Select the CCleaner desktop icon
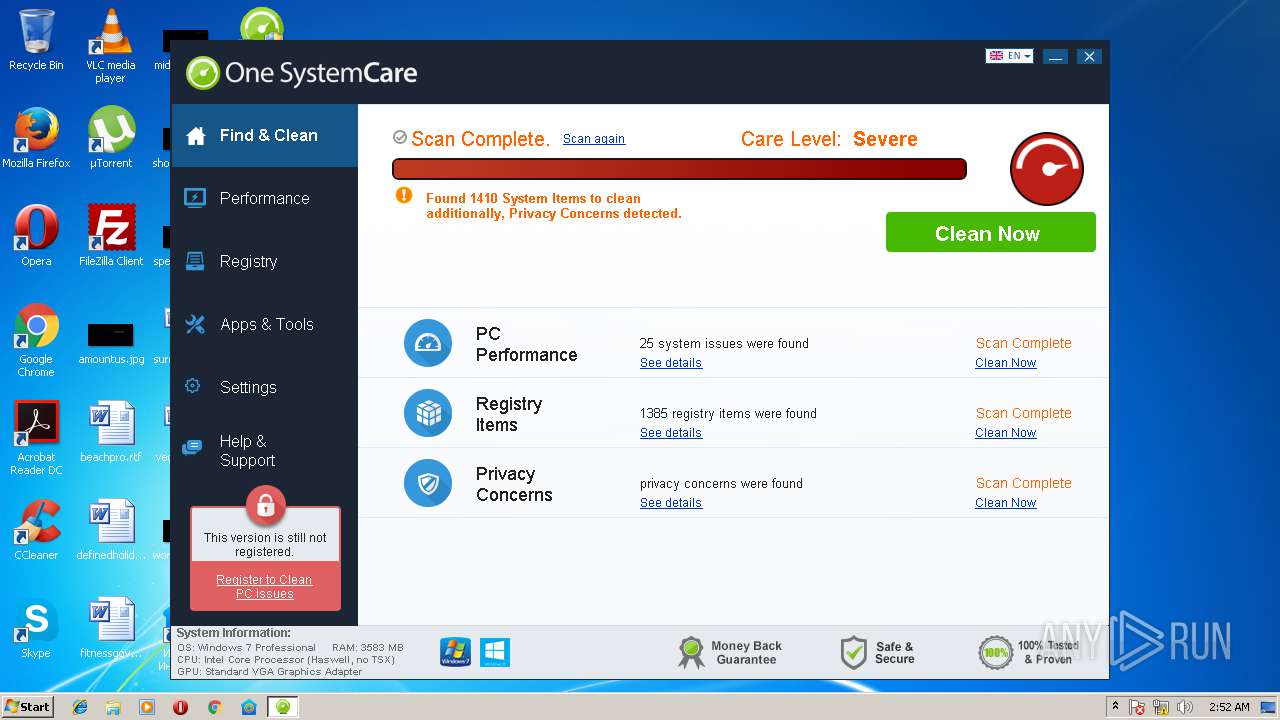 pyautogui.click(x=36, y=530)
